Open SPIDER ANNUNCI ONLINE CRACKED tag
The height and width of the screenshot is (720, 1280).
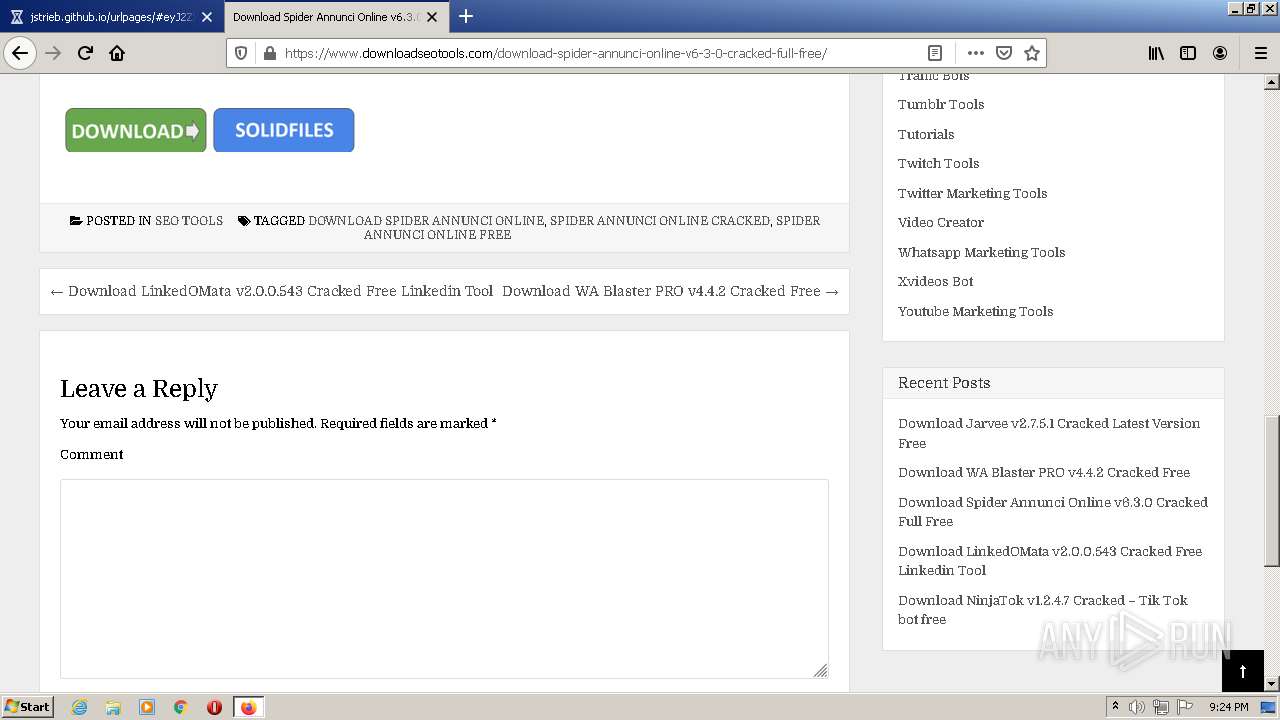coord(660,221)
